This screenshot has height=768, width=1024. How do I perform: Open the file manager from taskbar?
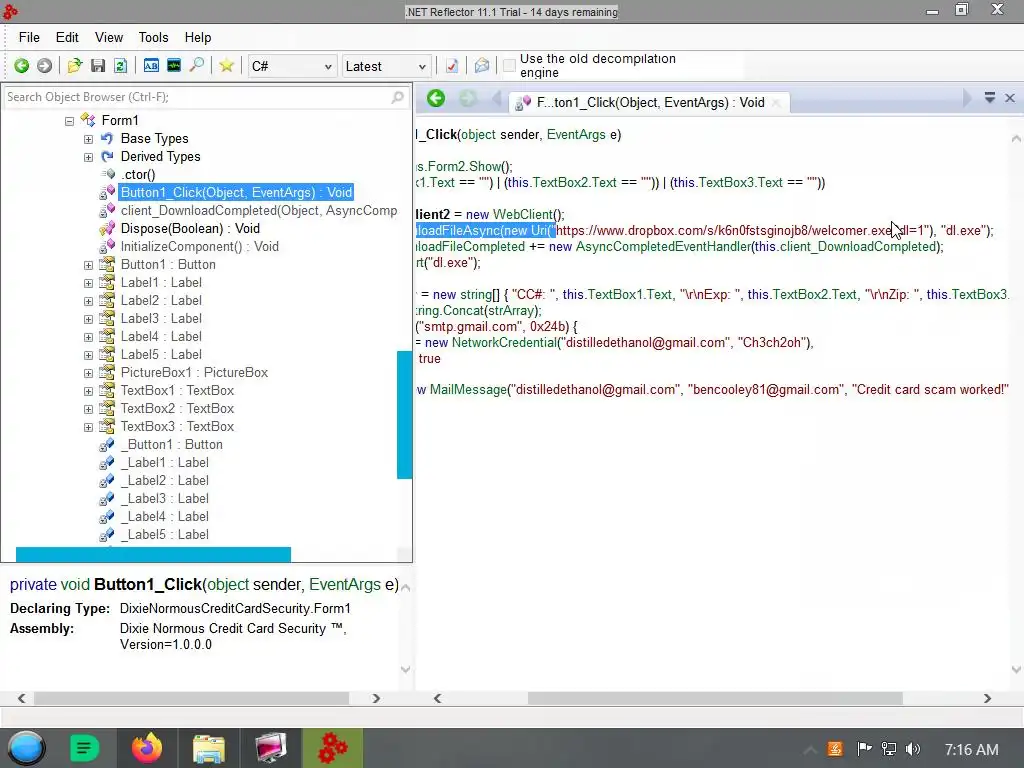209,748
